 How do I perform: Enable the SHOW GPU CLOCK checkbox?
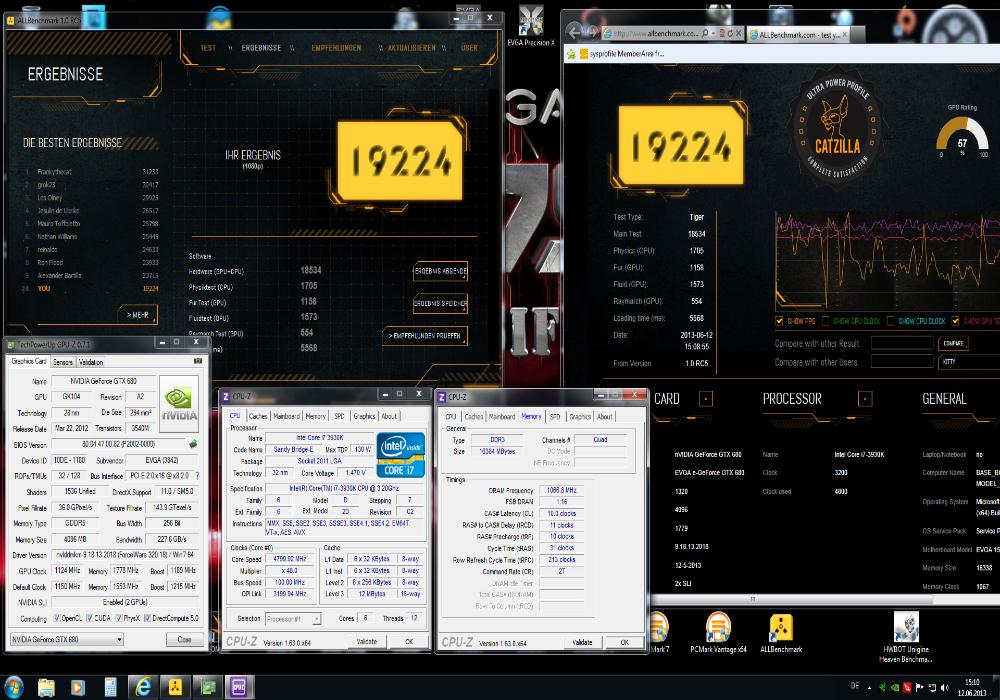825,321
